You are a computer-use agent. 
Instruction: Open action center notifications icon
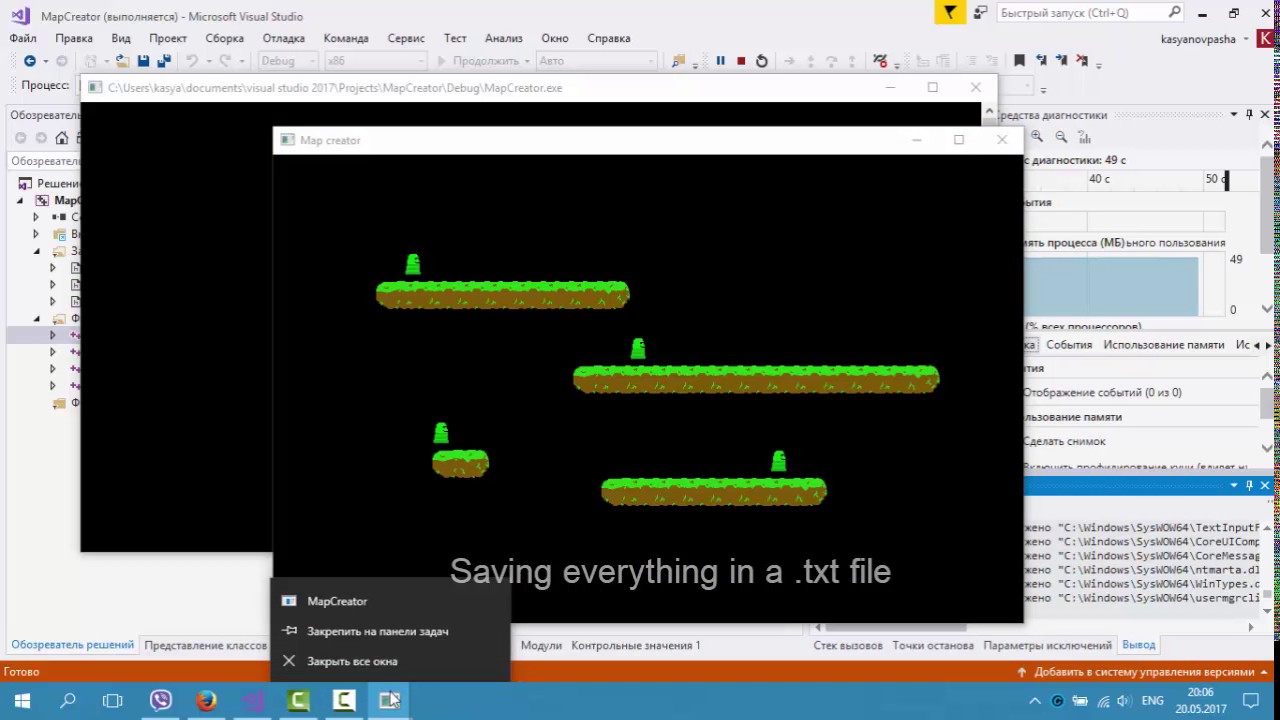pos(1251,700)
